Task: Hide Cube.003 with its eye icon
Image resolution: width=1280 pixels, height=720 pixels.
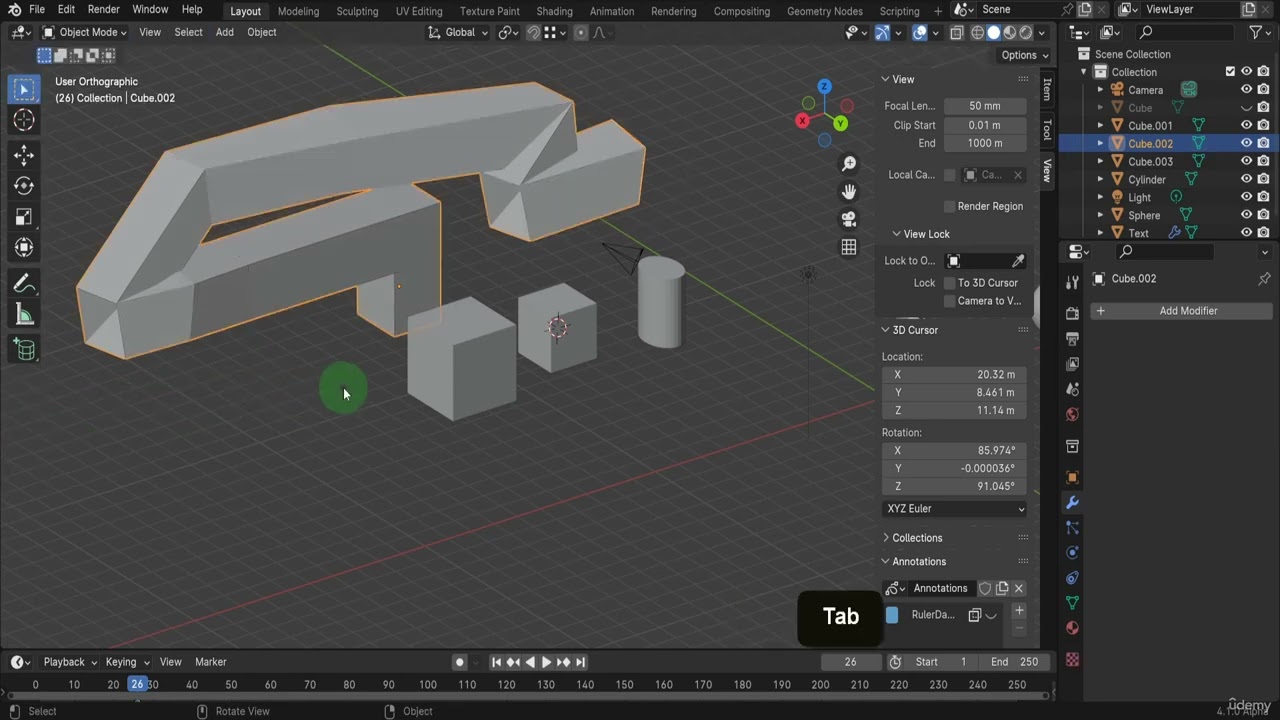Action: pyautogui.click(x=1247, y=161)
